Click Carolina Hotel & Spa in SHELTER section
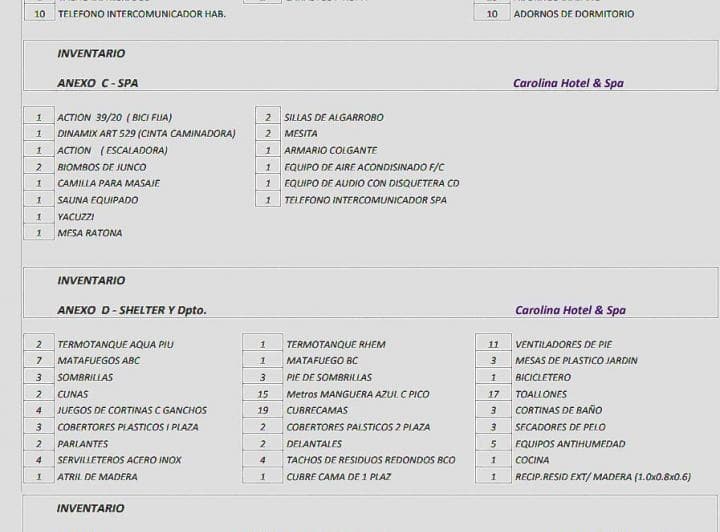The image size is (720, 532). (570, 310)
